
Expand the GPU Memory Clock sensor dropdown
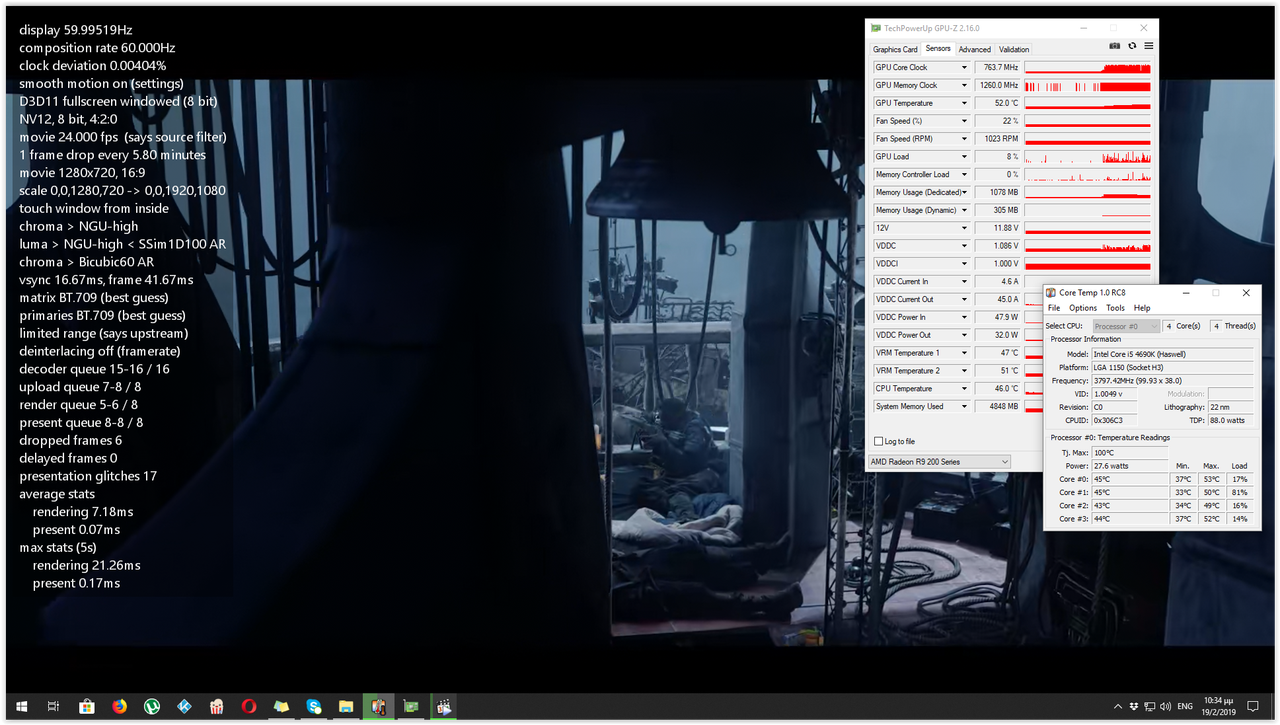coord(964,86)
